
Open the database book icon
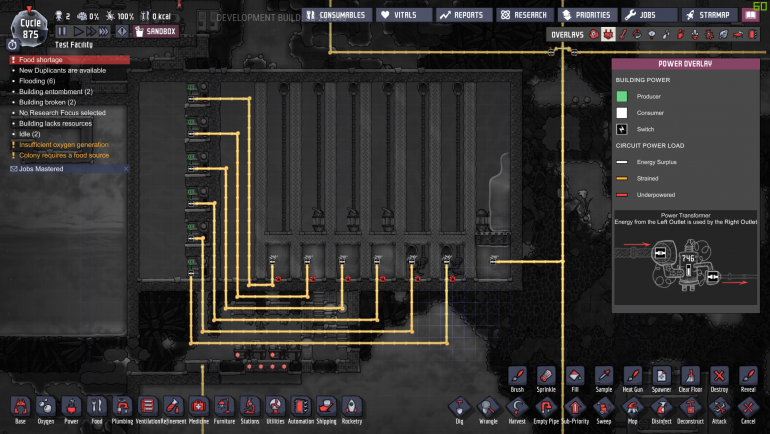[751, 15]
